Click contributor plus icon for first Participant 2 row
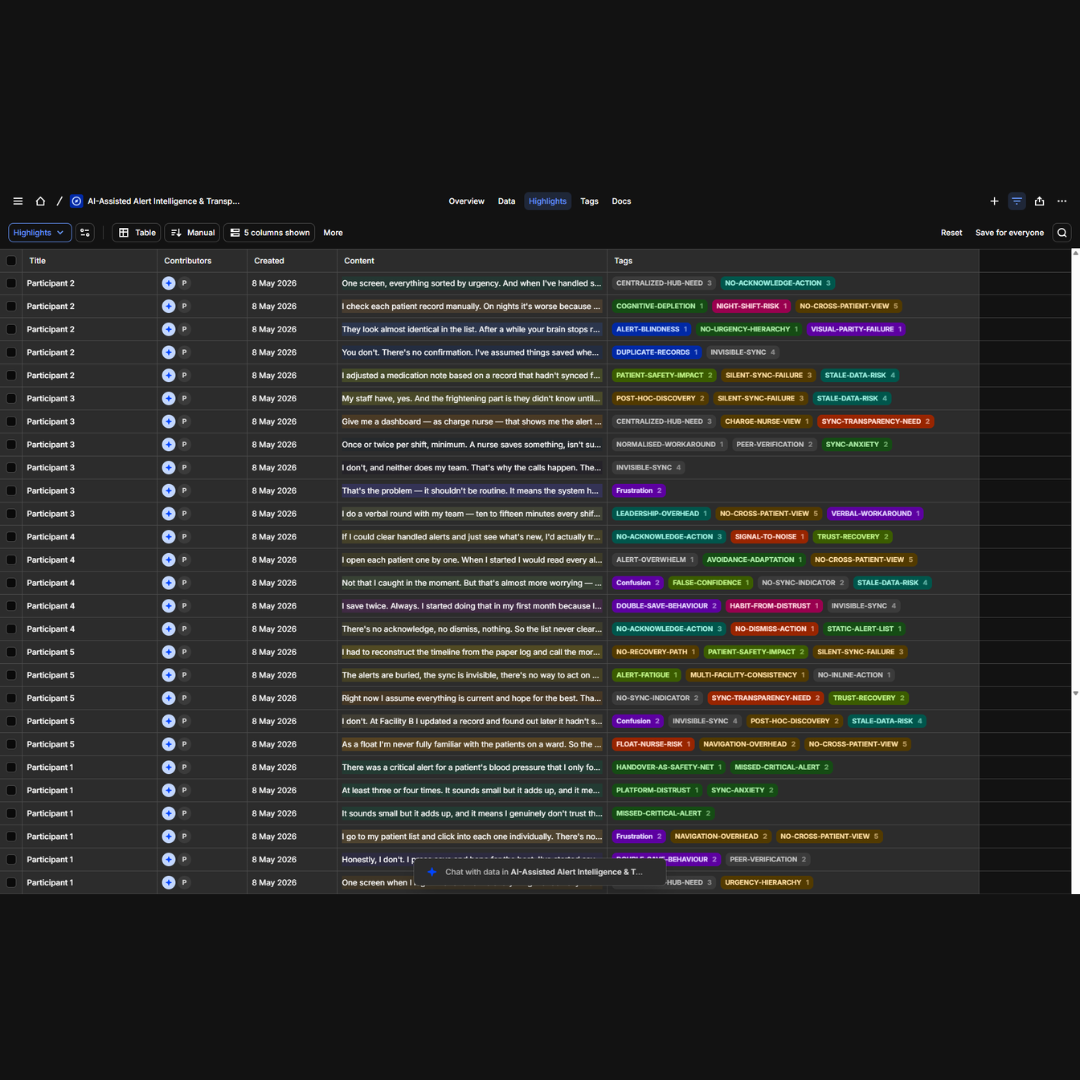The width and height of the screenshot is (1080, 1080). click(168, 283)
